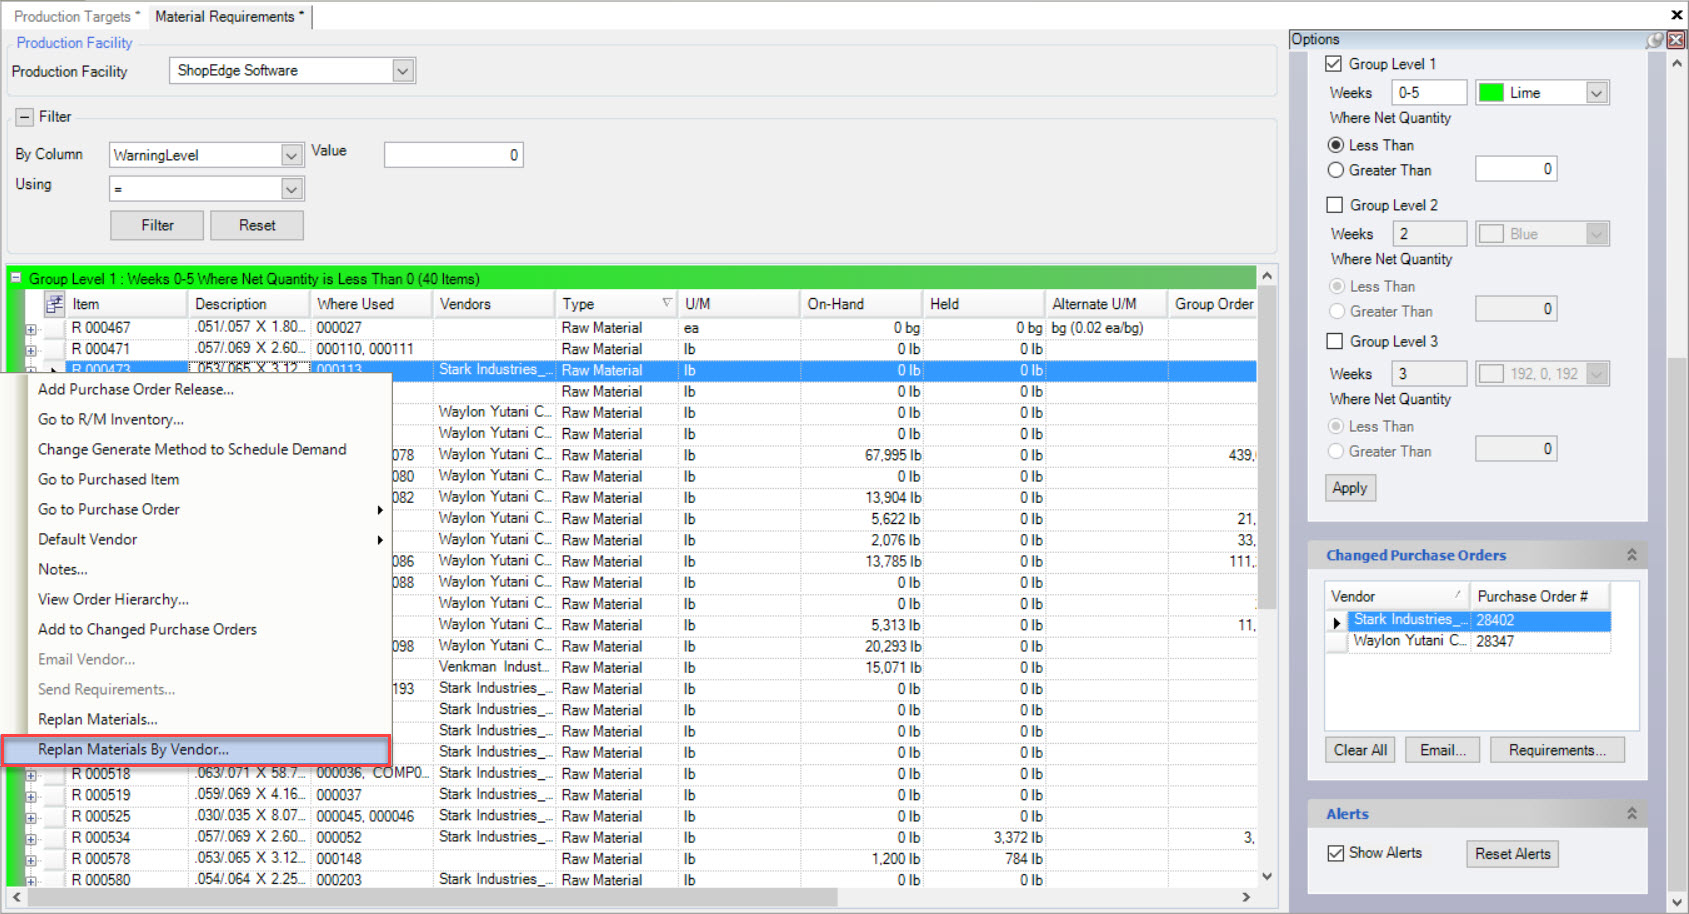Click the filter Value input field
This screenshot has width=1689, height=914.
pyautogui.click(x=454, y=155)
